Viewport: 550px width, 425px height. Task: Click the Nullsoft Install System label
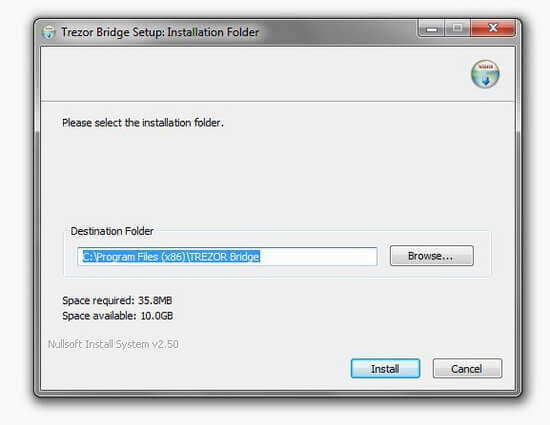(113, 344)
